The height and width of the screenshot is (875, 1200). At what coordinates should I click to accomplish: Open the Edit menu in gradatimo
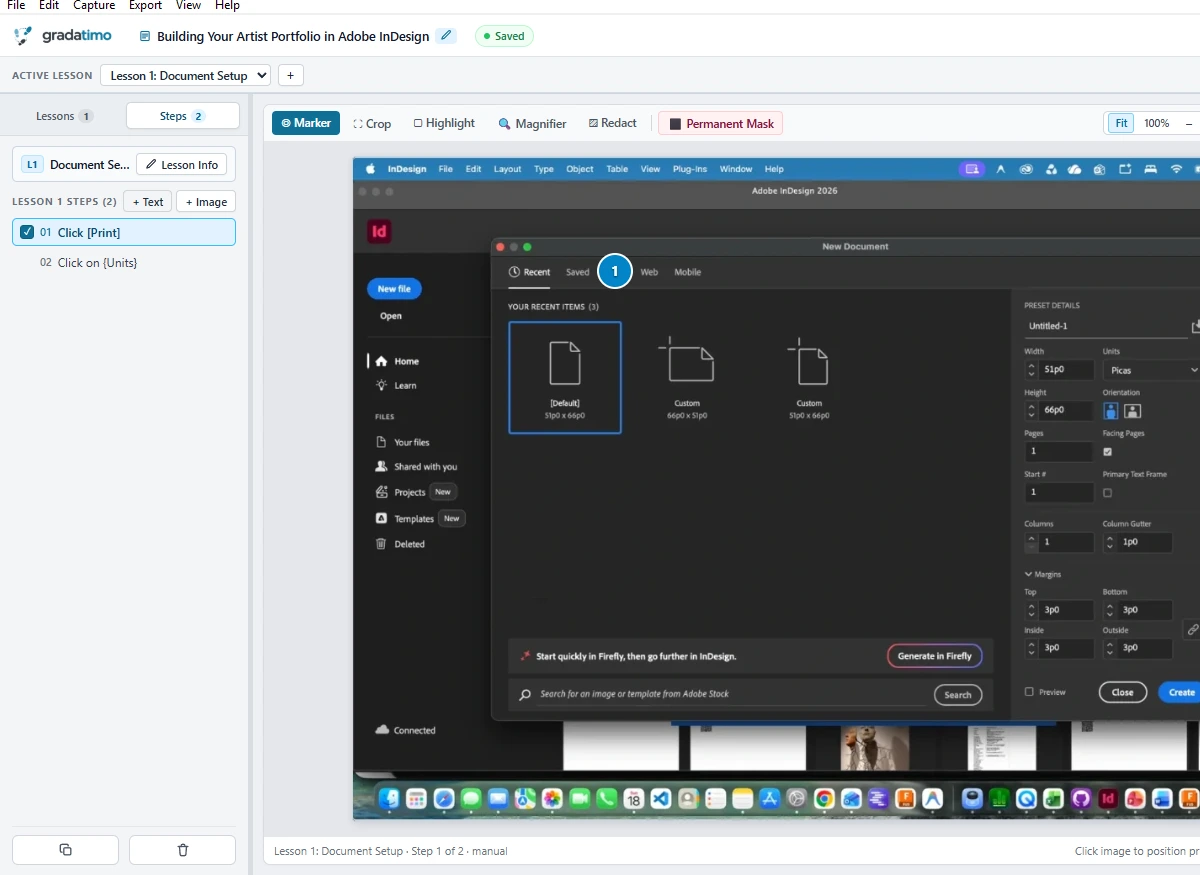point(49,5)
